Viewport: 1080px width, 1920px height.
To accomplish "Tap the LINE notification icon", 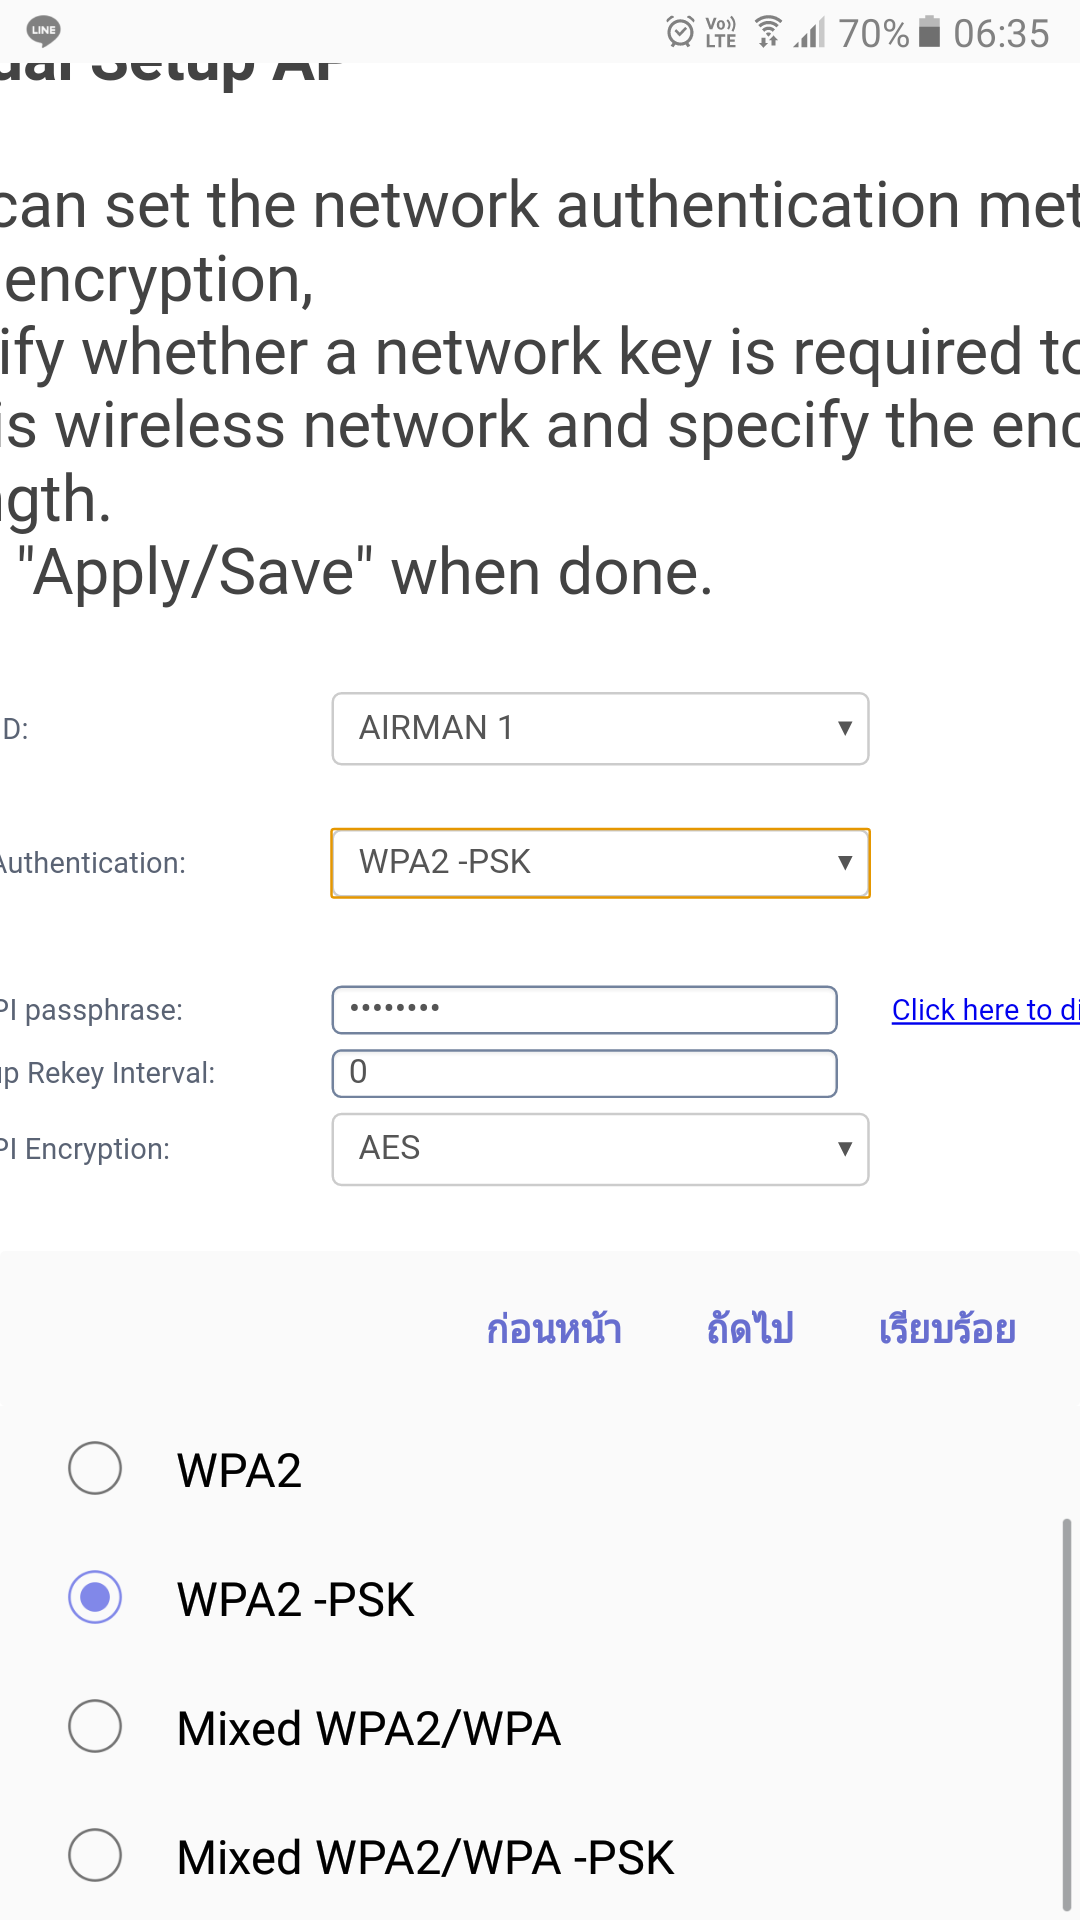I will coord(43,31).
